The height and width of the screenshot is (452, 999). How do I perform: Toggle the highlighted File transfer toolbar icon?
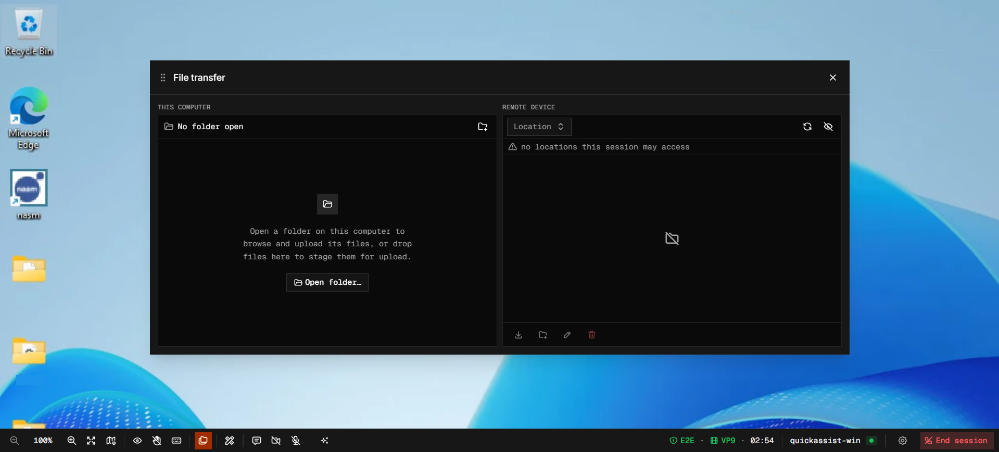tap(203, 441)
